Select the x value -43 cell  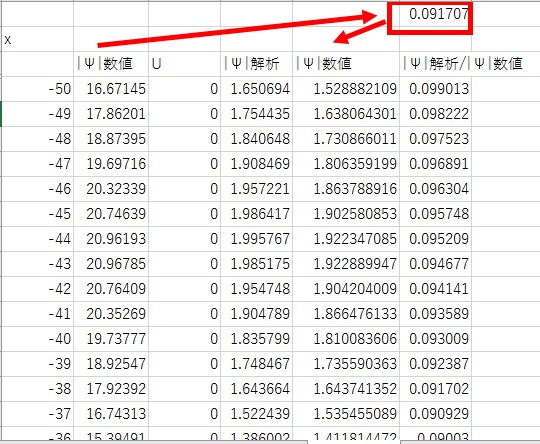coord(38,264)
